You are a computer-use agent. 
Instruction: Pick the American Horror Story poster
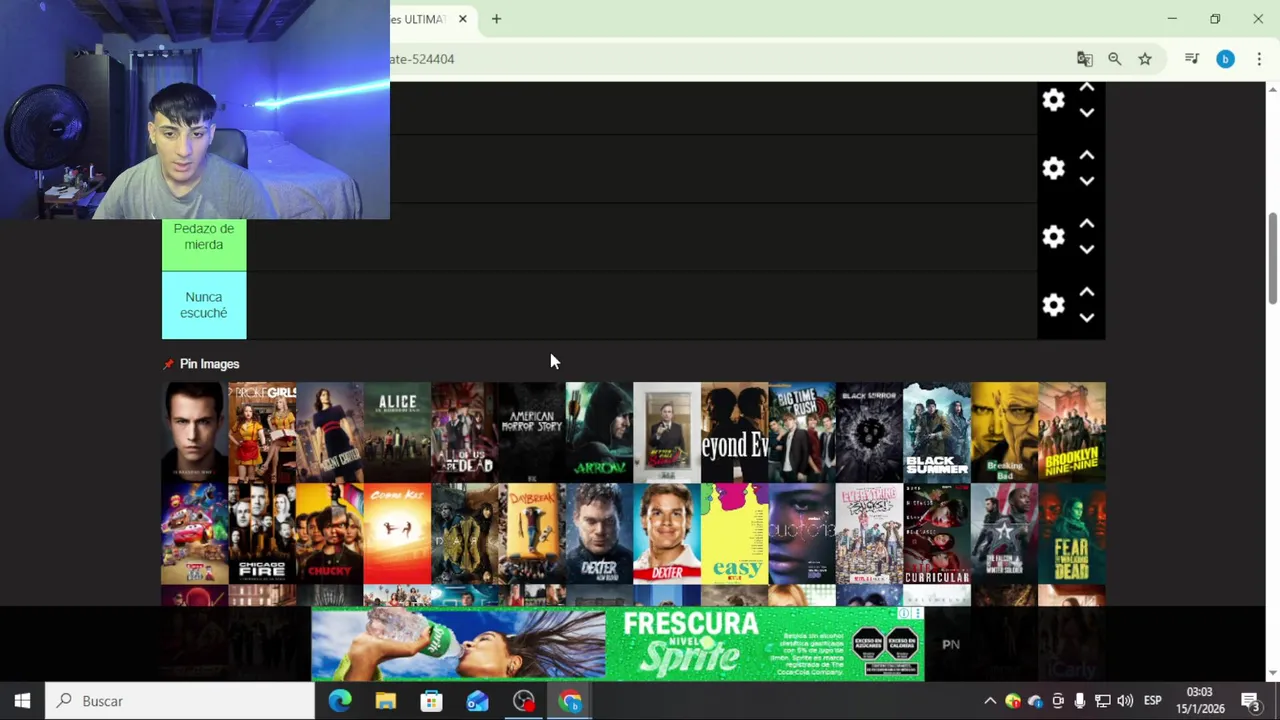pos(532,432)
